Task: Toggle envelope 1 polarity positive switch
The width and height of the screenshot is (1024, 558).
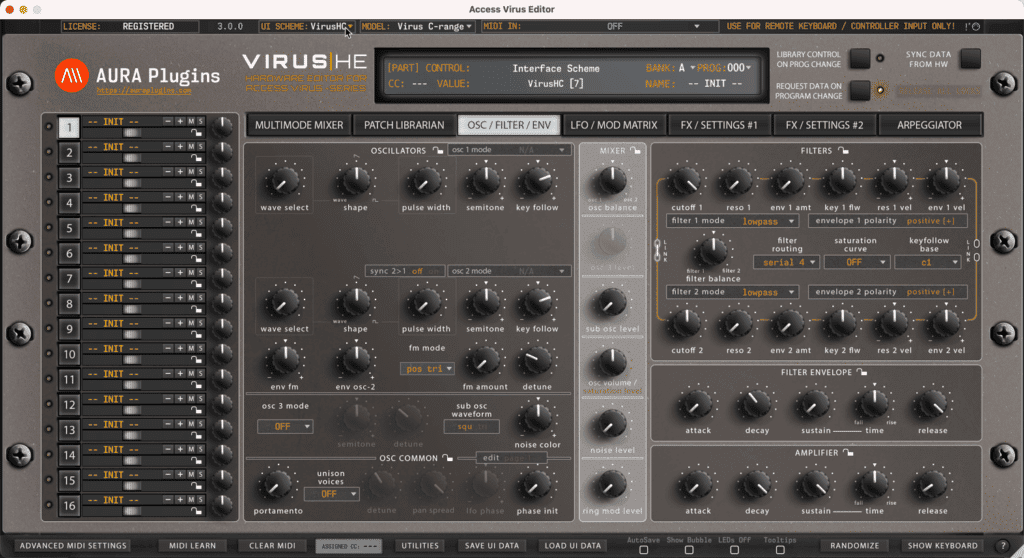Action: pyautogui.click(x=888, y=221)
